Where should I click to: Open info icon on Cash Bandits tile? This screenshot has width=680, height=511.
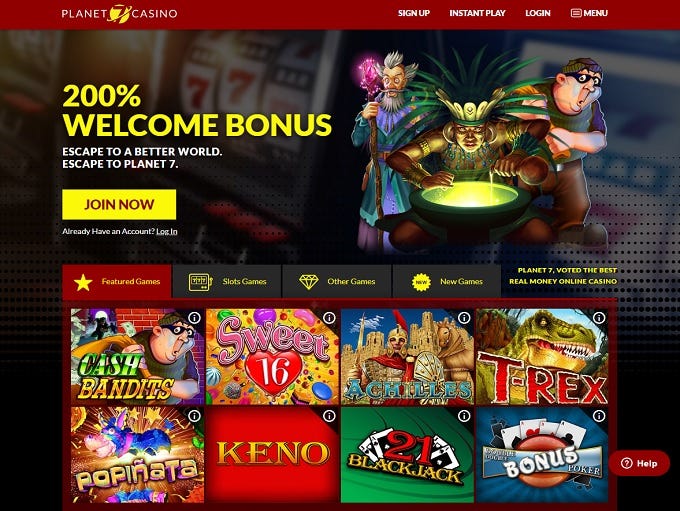[x=194, y=318]
